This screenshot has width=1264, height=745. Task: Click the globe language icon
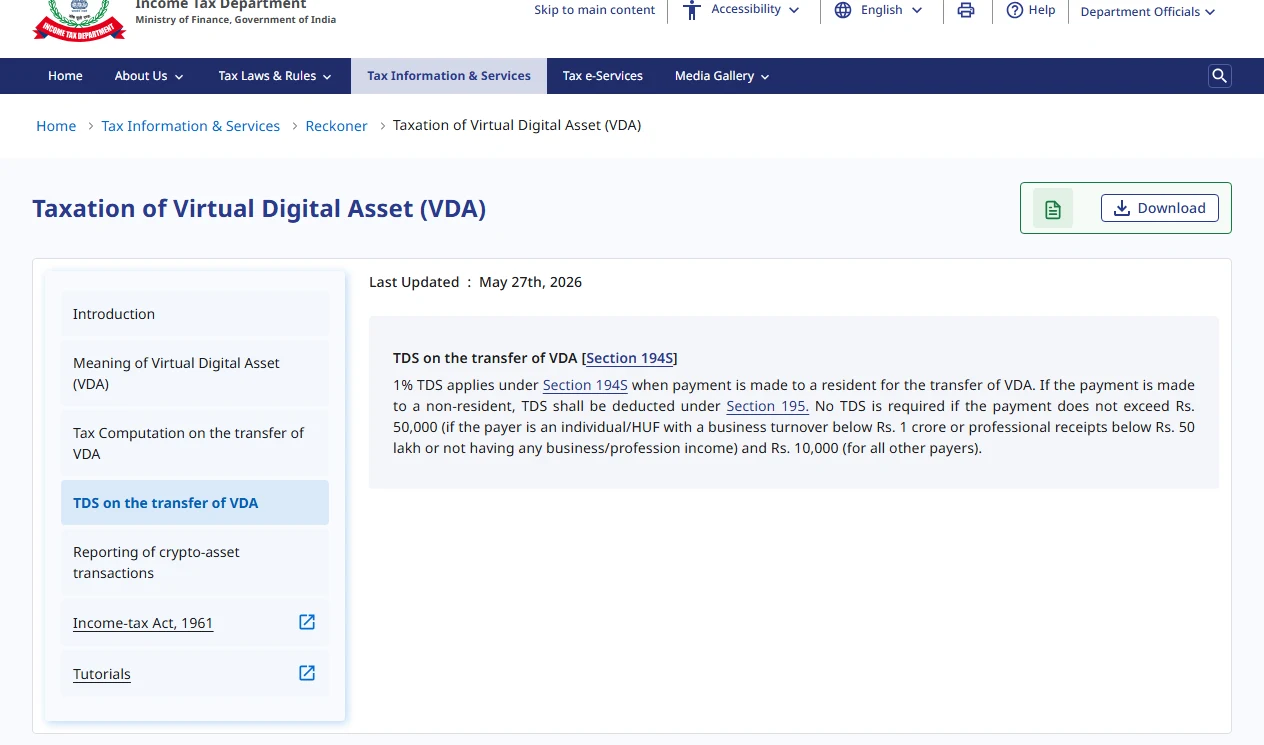pos(843,10)
